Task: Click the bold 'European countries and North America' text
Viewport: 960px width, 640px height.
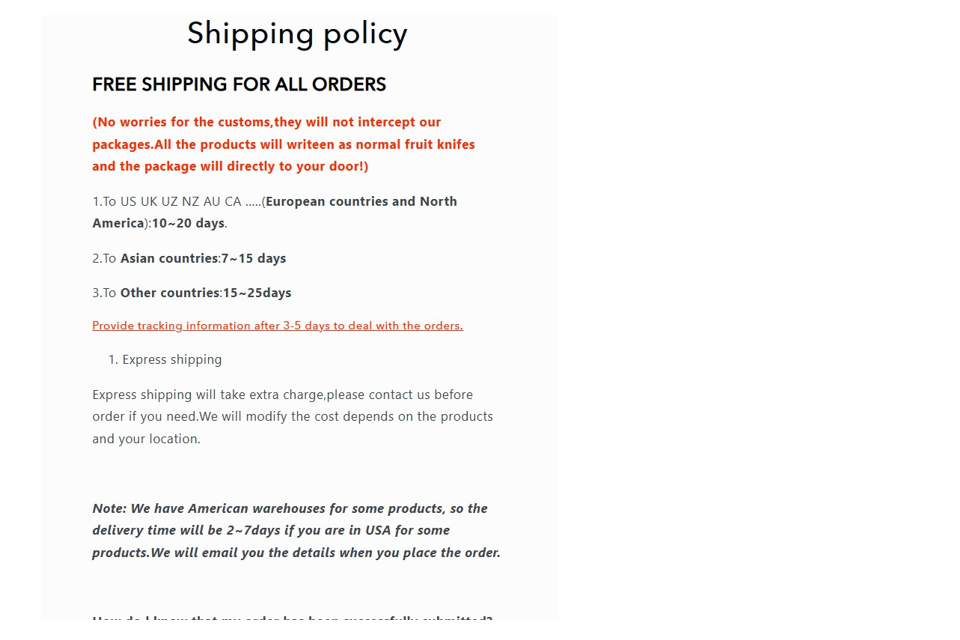Action: tap(361, 202)
